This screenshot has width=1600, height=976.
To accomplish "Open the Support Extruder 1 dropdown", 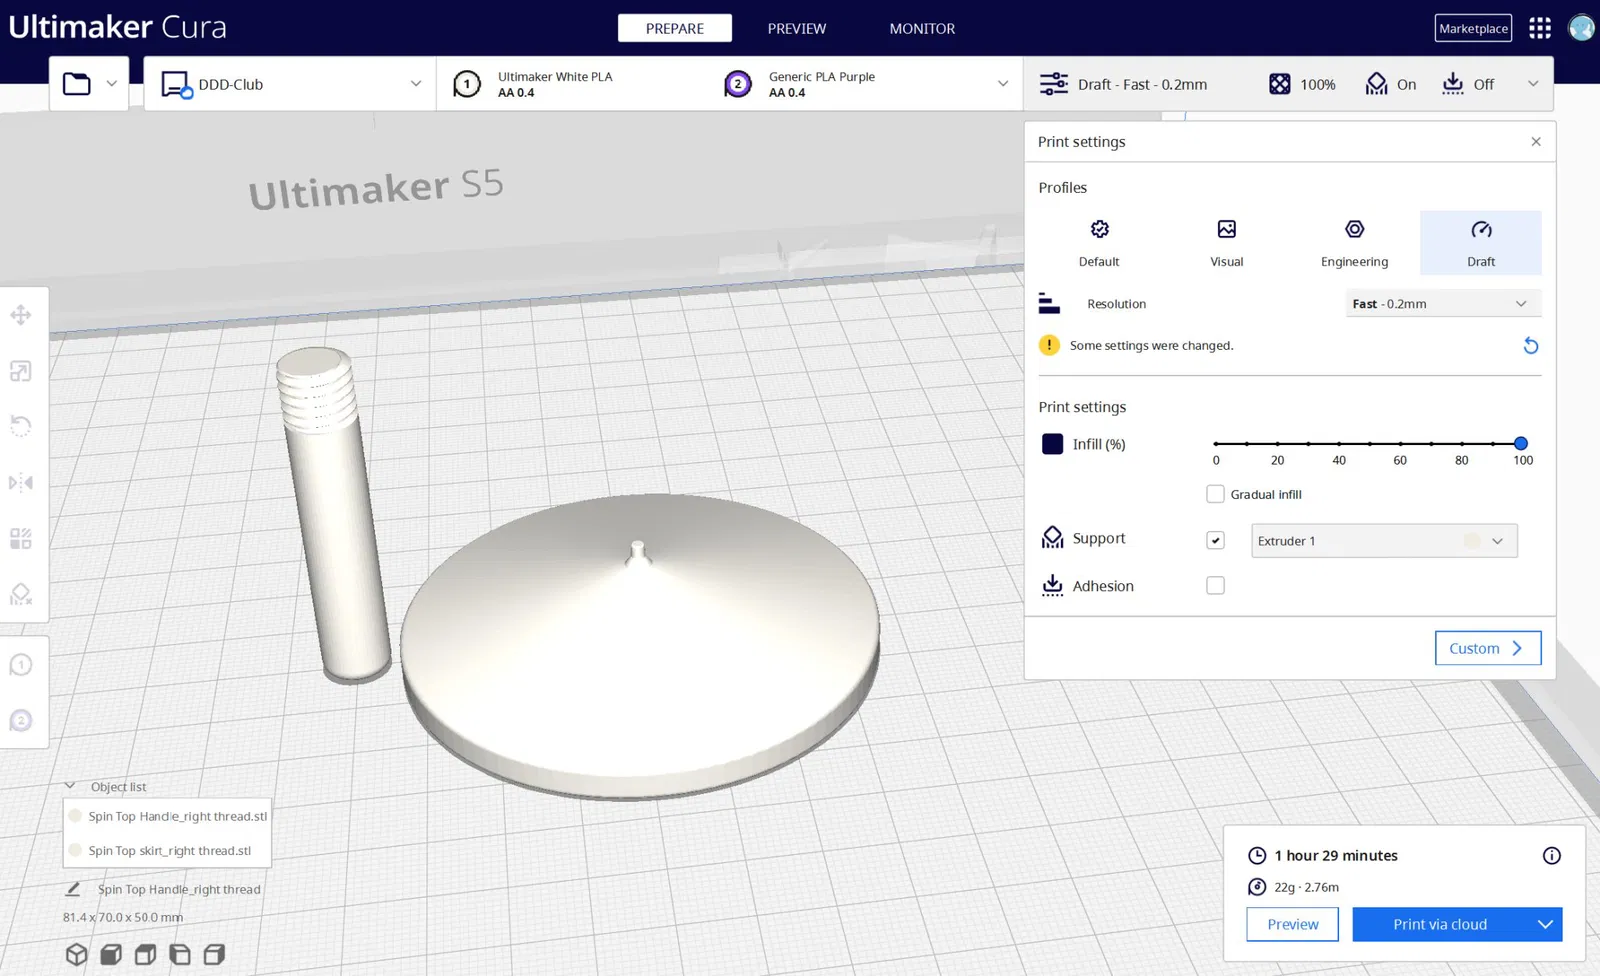I will click(1384, 541).
